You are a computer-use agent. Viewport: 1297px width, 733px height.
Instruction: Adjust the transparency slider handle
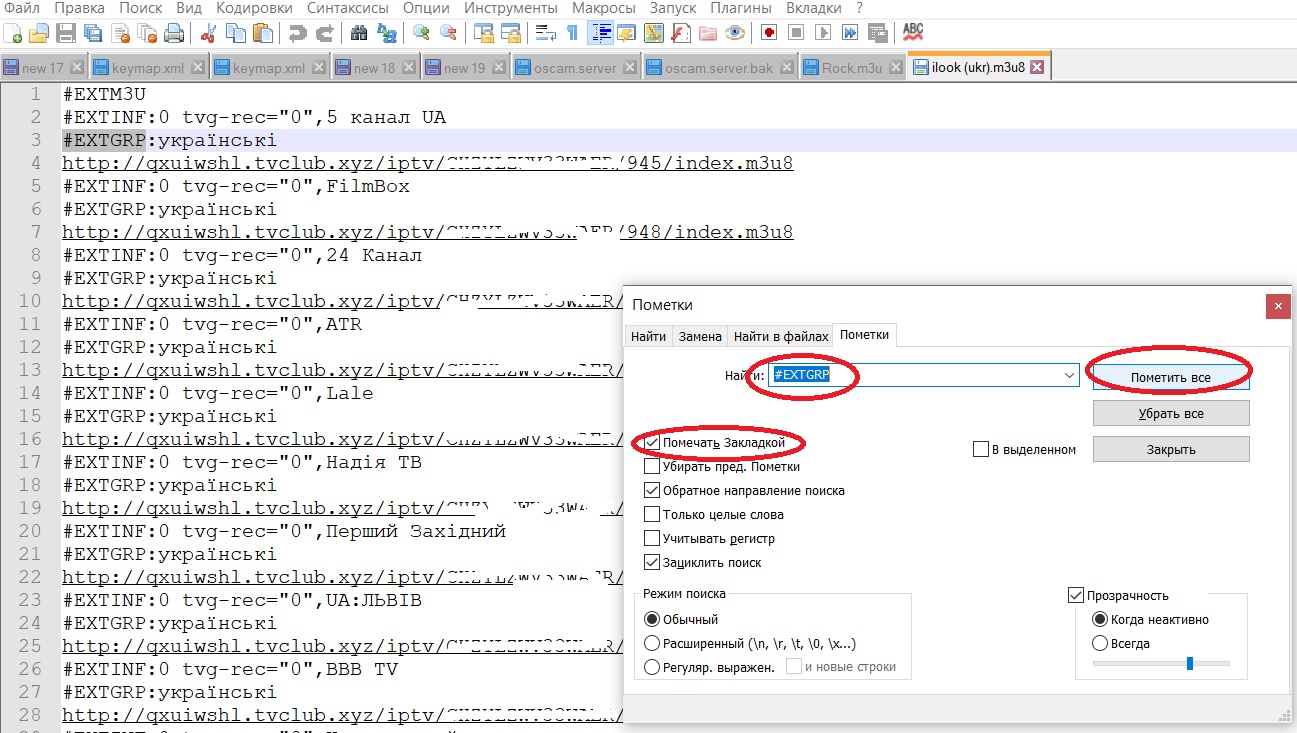tap(1189, 663)
